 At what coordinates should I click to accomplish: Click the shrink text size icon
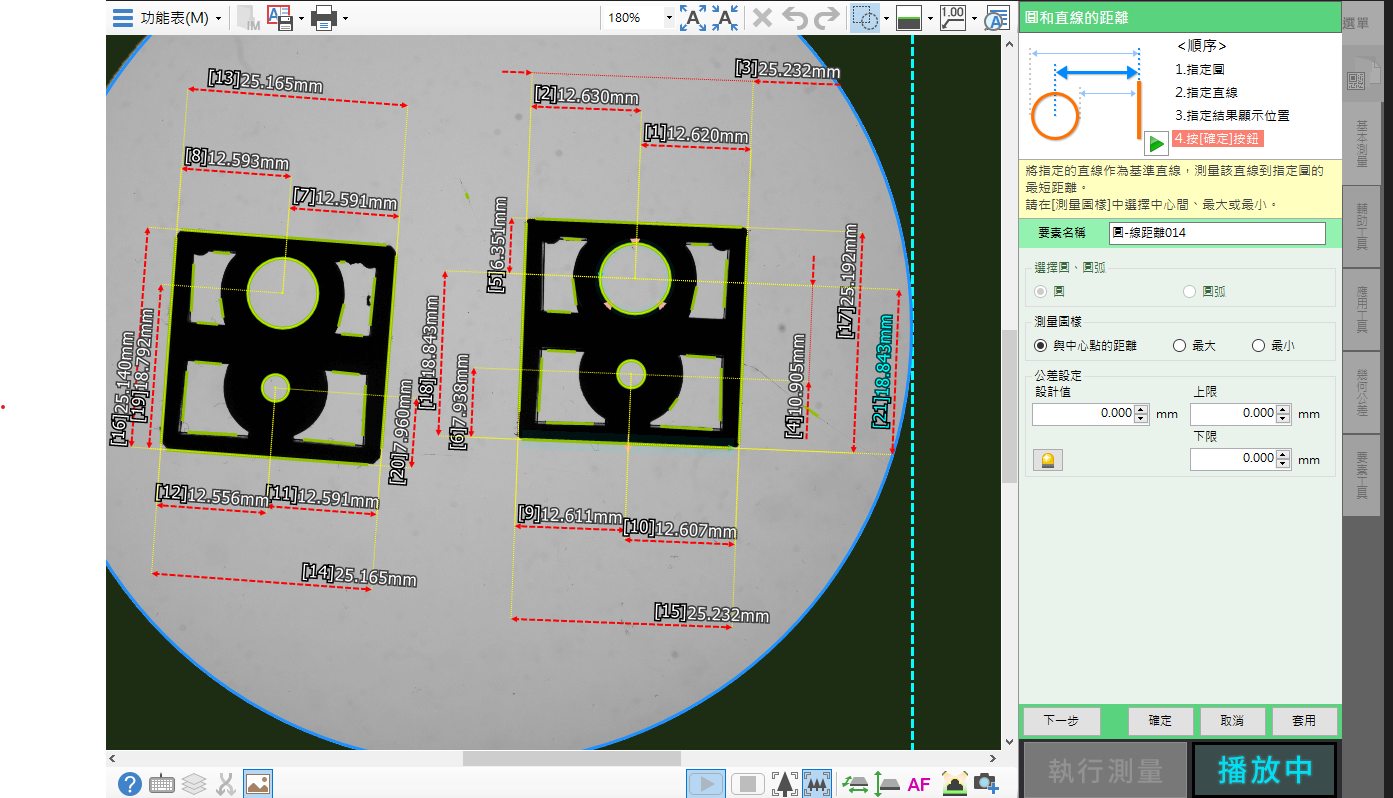(x=725, y=18)
